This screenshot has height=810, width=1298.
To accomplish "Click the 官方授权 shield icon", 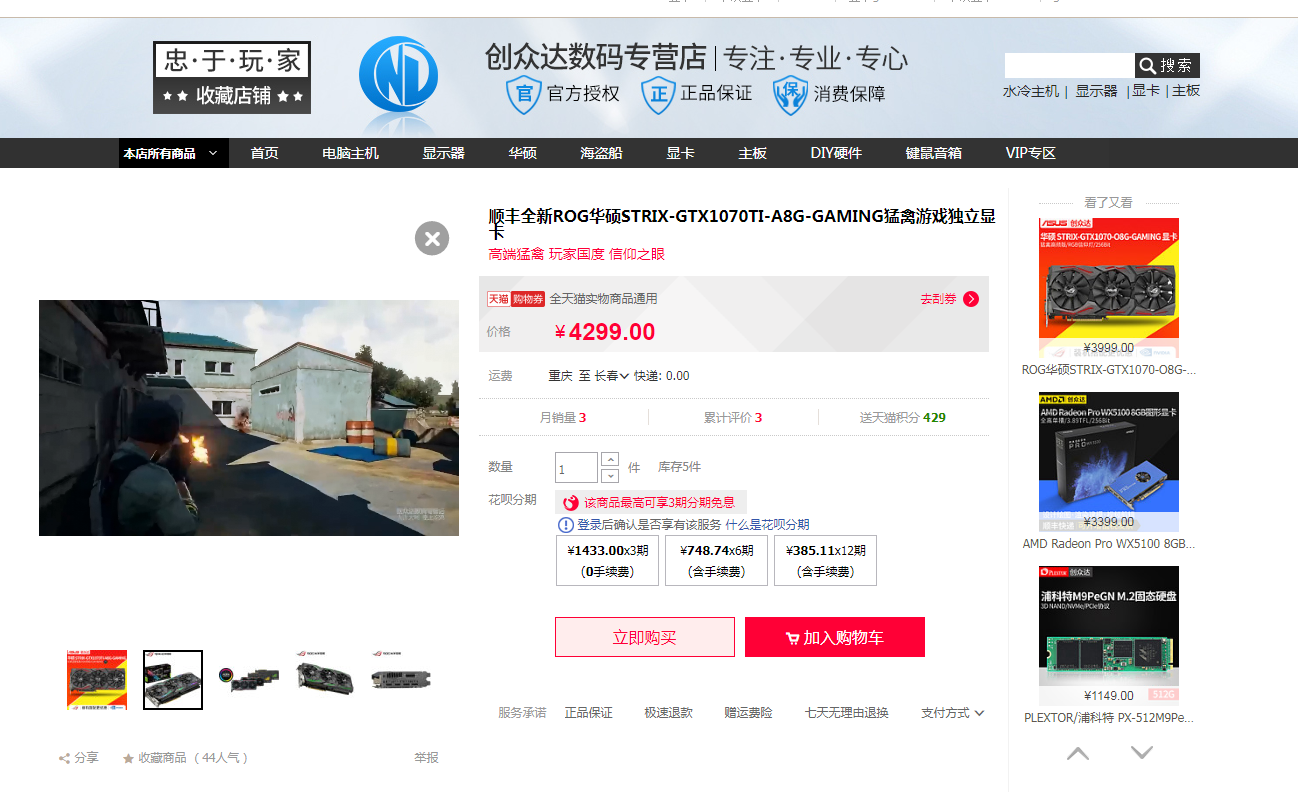I will pos(524,94).
